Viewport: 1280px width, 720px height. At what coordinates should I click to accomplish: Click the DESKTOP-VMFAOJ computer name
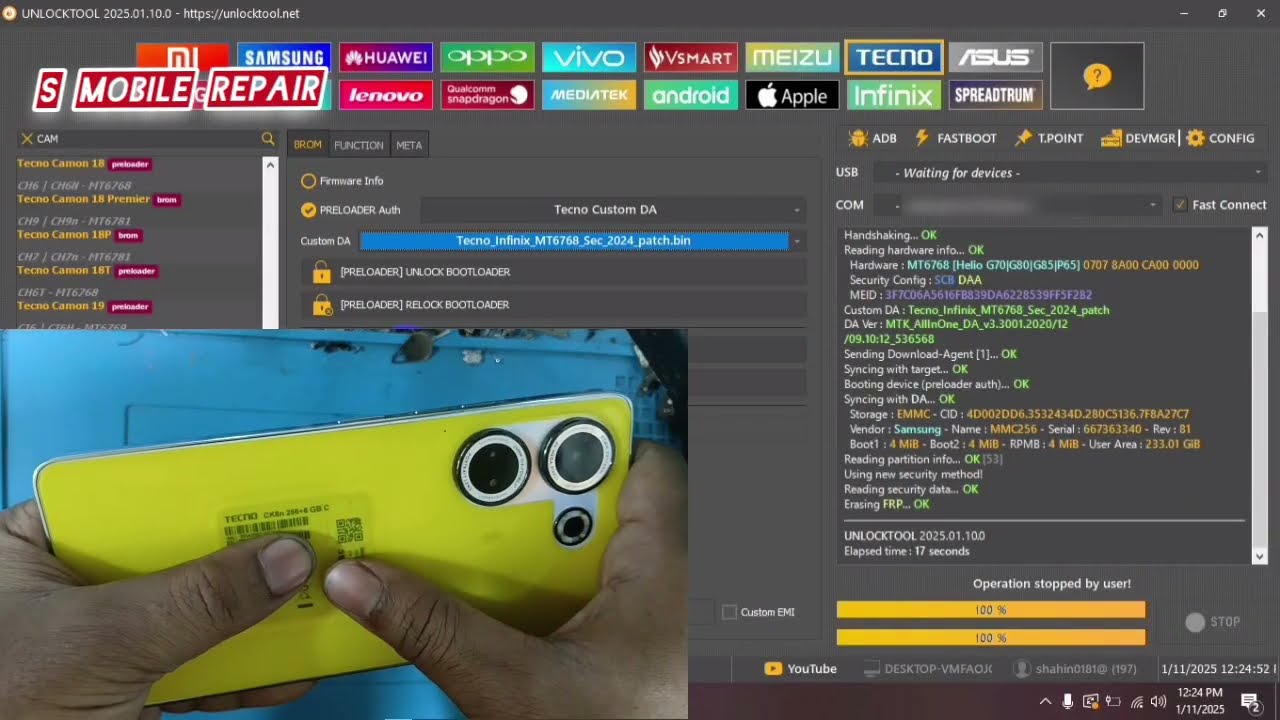pyautogui.click(x=928, y=669)
